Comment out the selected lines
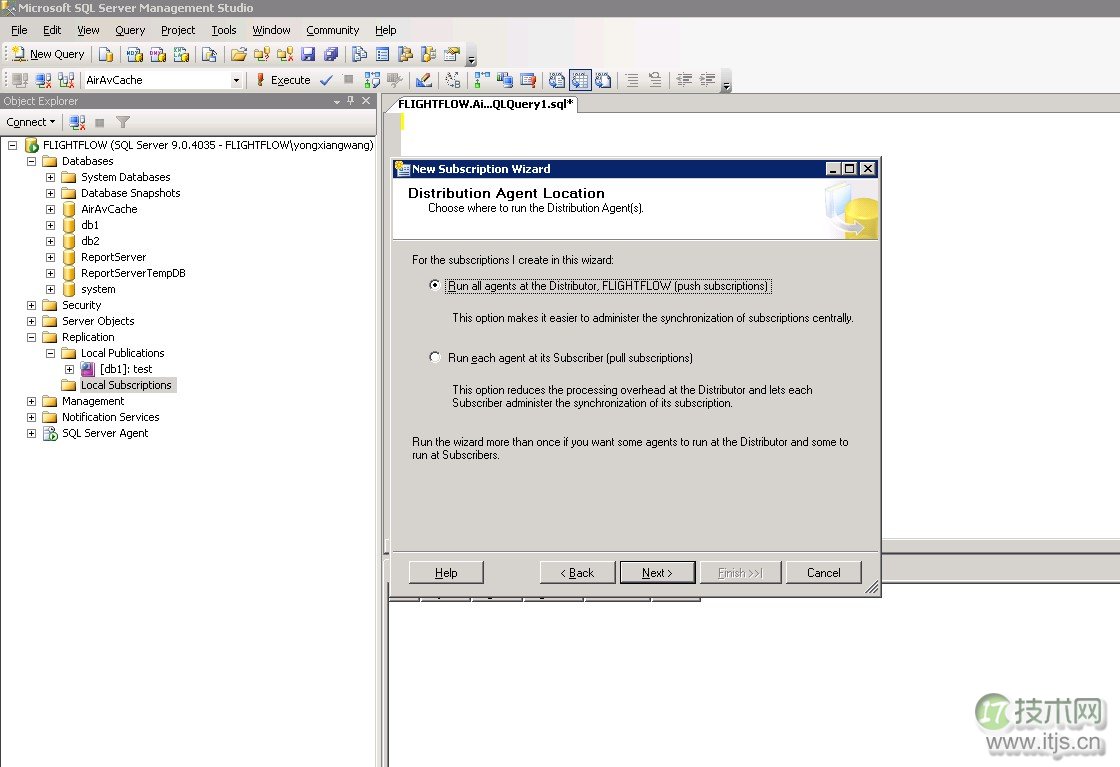The image size is (1120, 767). [632, 80]
